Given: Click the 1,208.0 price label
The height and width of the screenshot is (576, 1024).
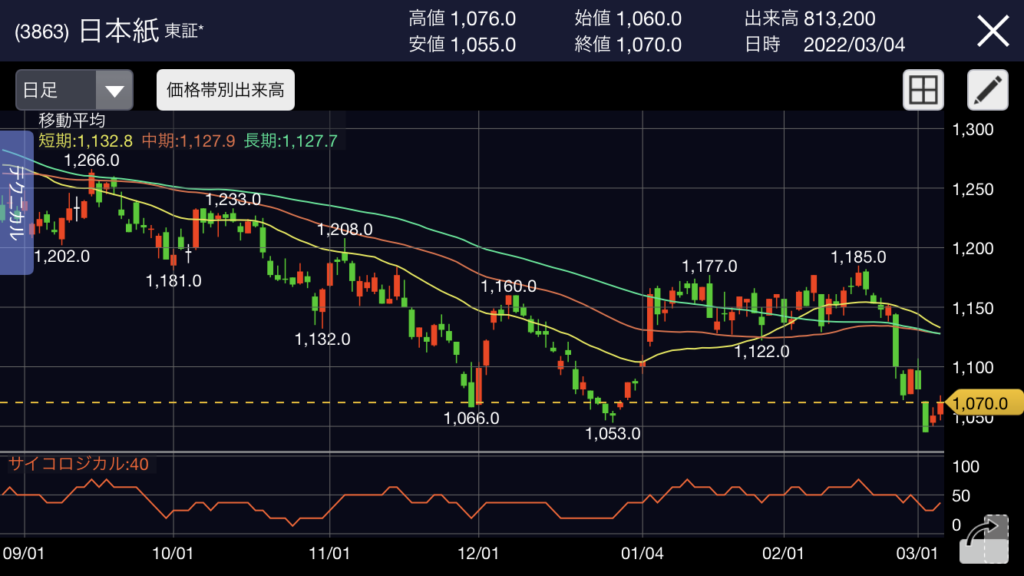Looking at the screenshot, I should (345, 229).
